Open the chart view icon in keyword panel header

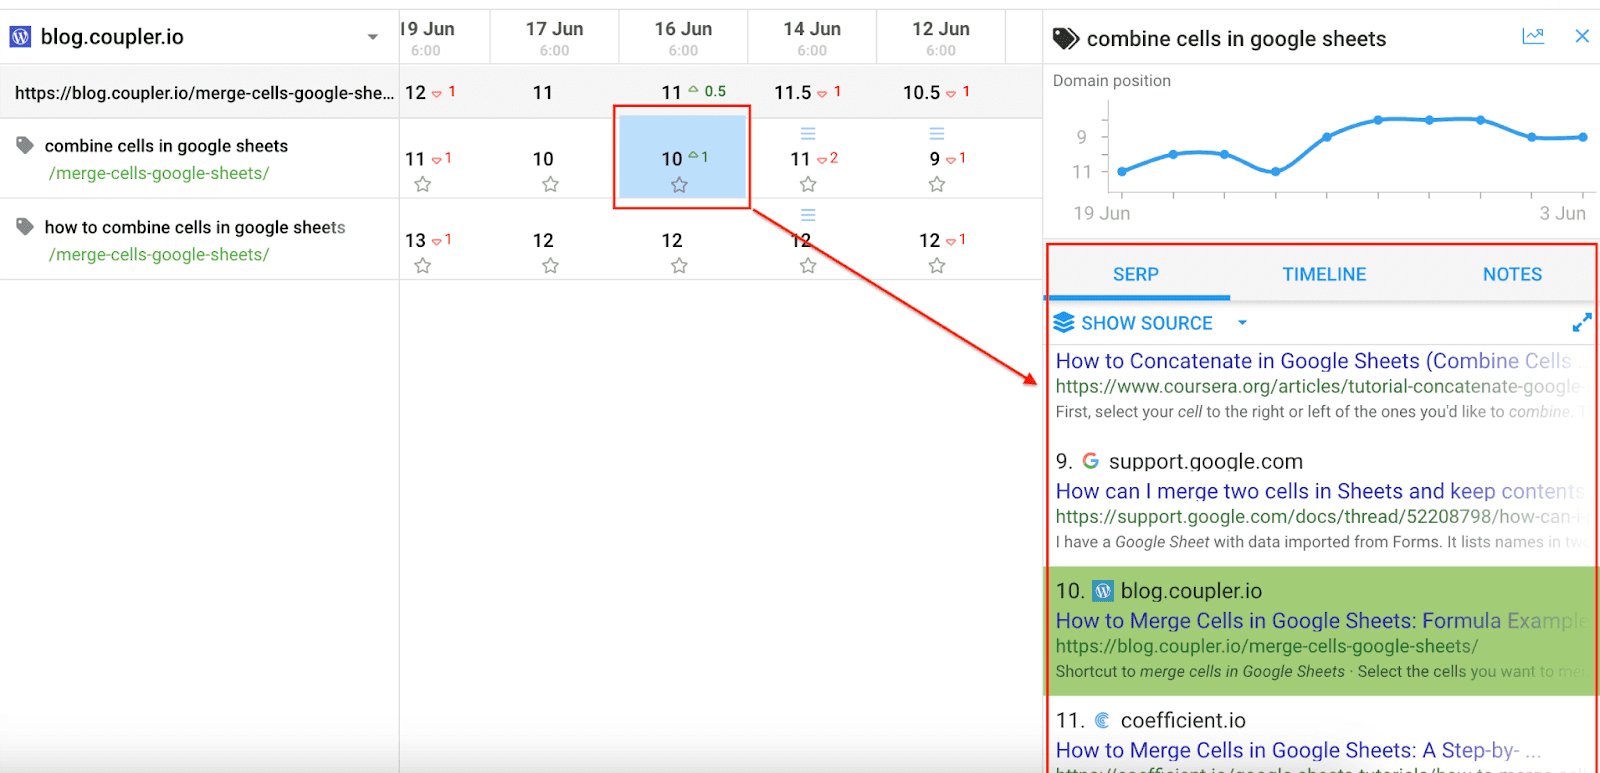coord(1533,37)
